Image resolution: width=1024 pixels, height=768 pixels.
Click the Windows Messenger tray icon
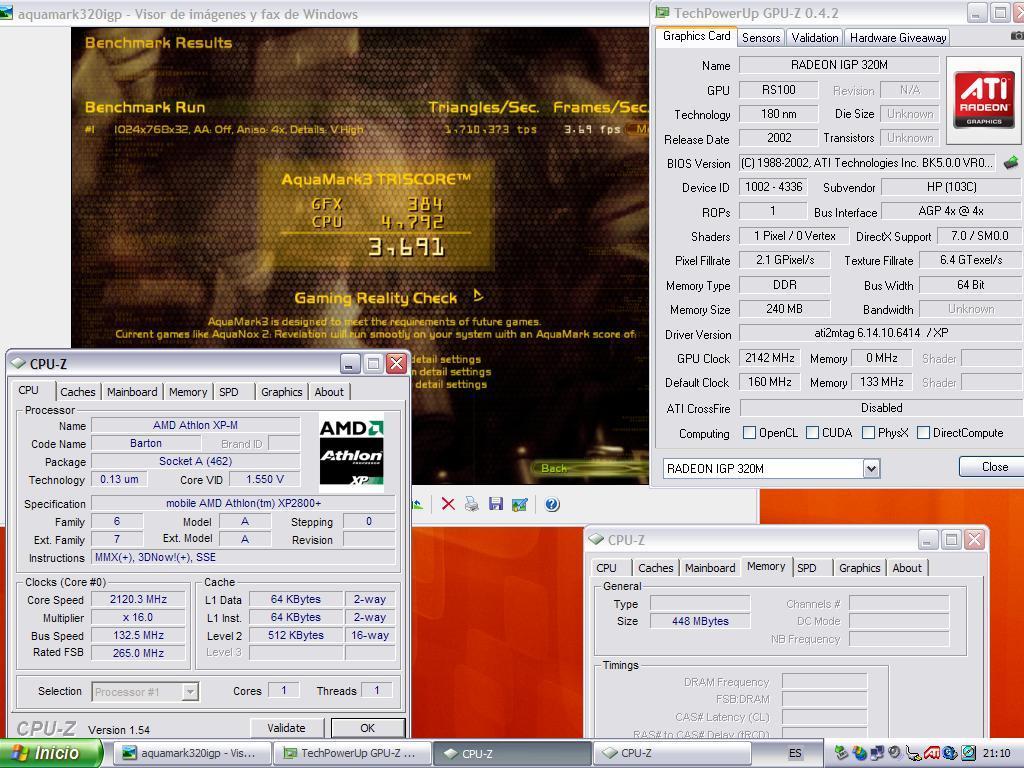tap(859, 754)
